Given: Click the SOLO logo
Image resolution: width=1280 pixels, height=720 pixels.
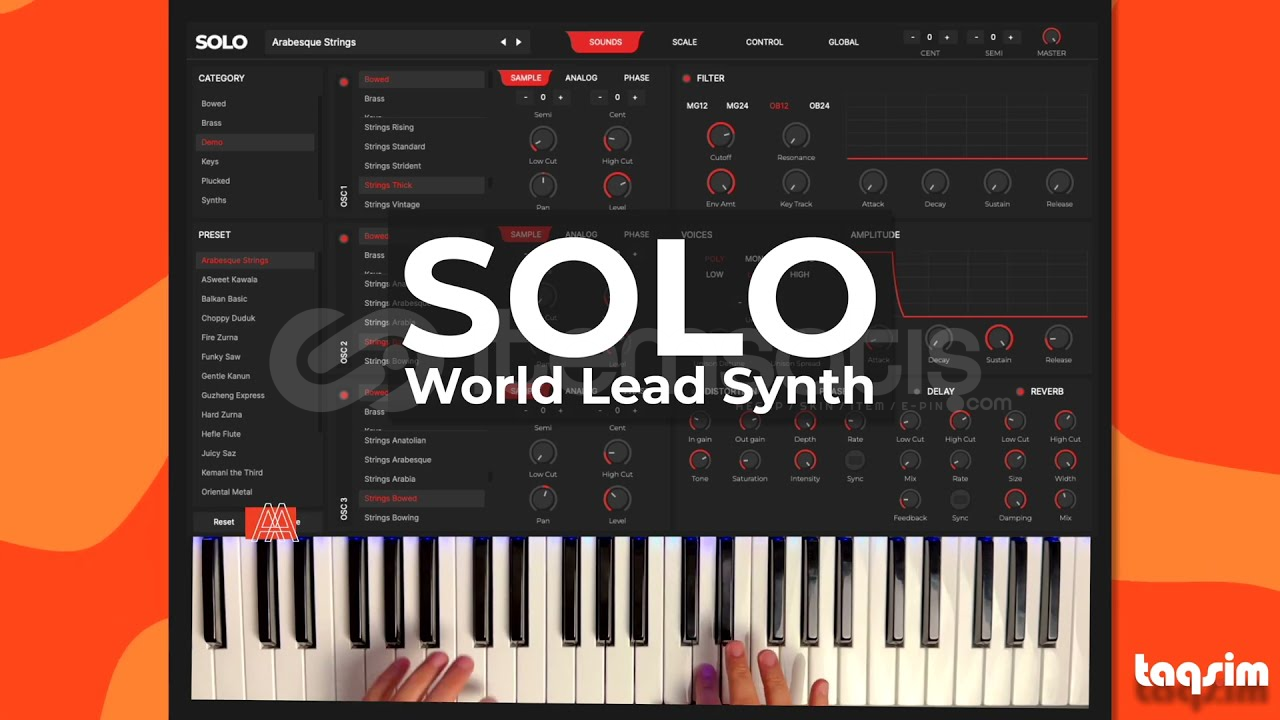Looking at the screenshot, I should point(221,42).
